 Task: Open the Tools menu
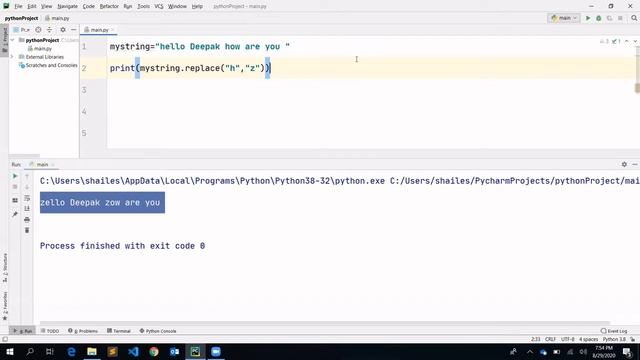click(143, 6)
